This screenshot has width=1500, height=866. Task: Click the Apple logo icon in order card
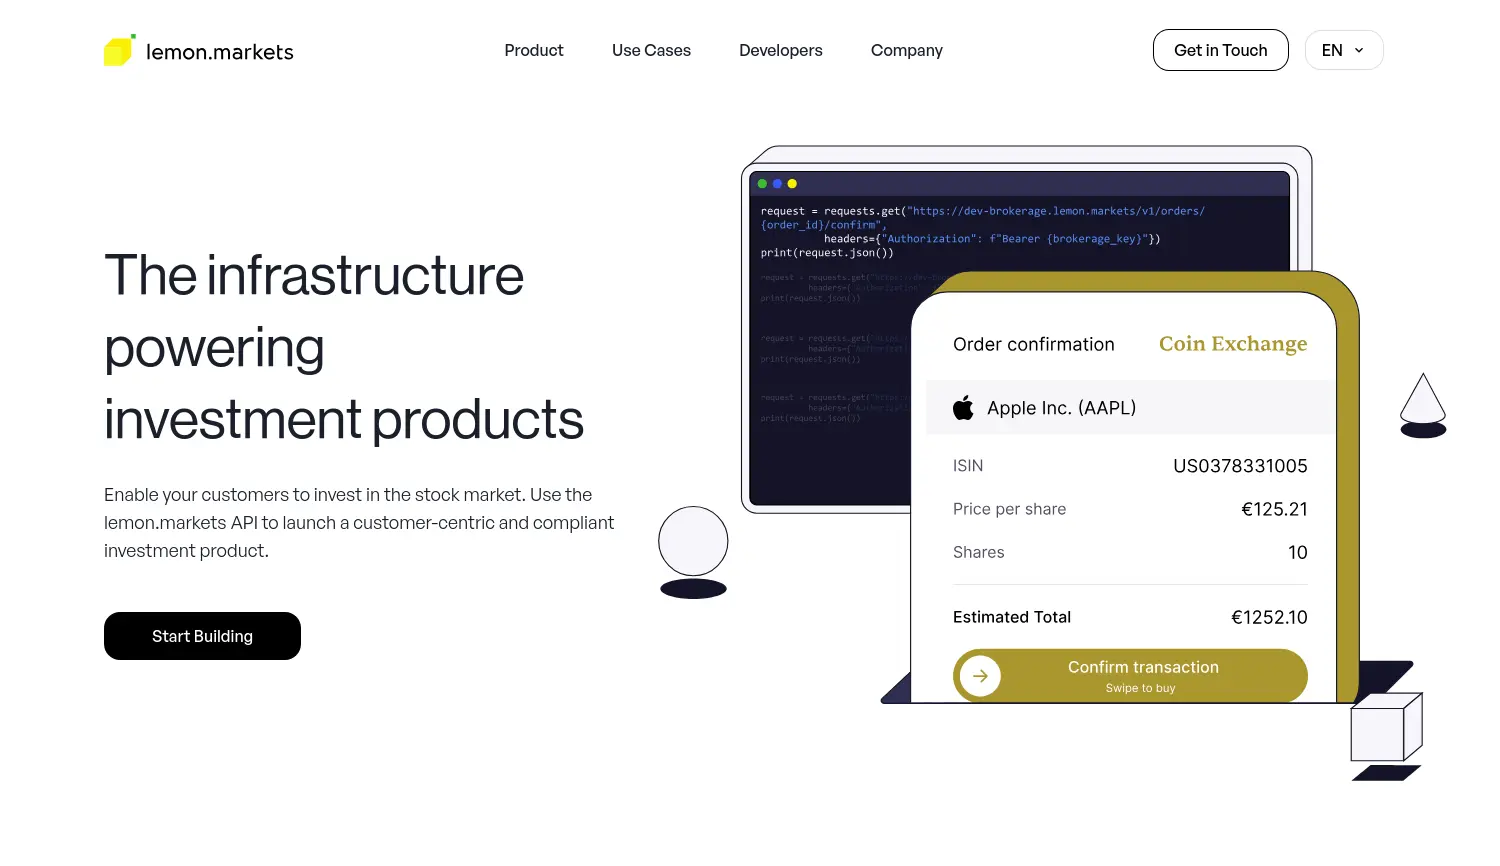tap(963, 408)
